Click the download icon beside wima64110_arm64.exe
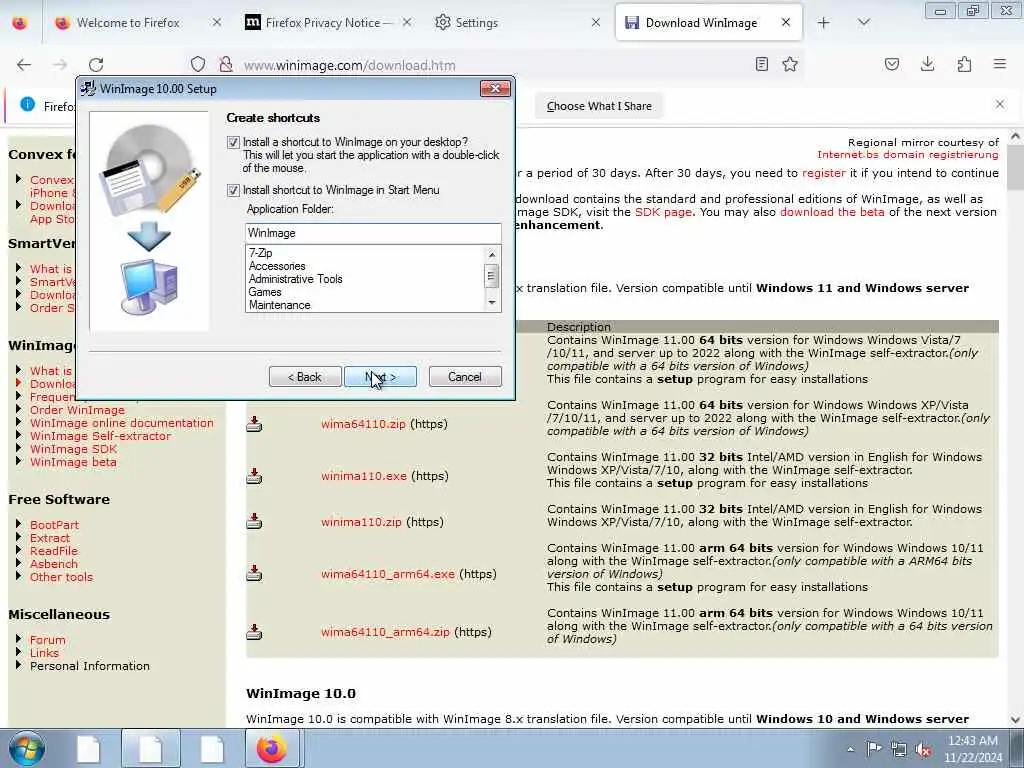This screenshot has height=768, width=1024. point(254,573)
